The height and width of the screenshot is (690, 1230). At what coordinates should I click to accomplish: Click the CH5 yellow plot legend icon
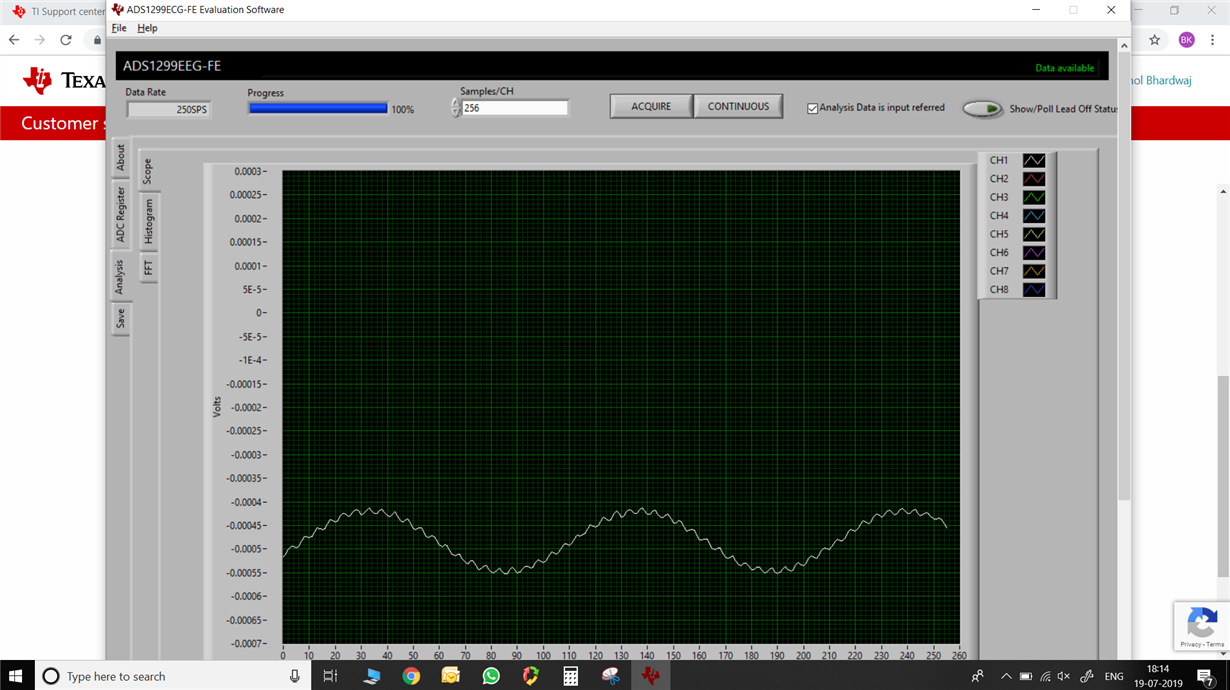click(1034, 234)
